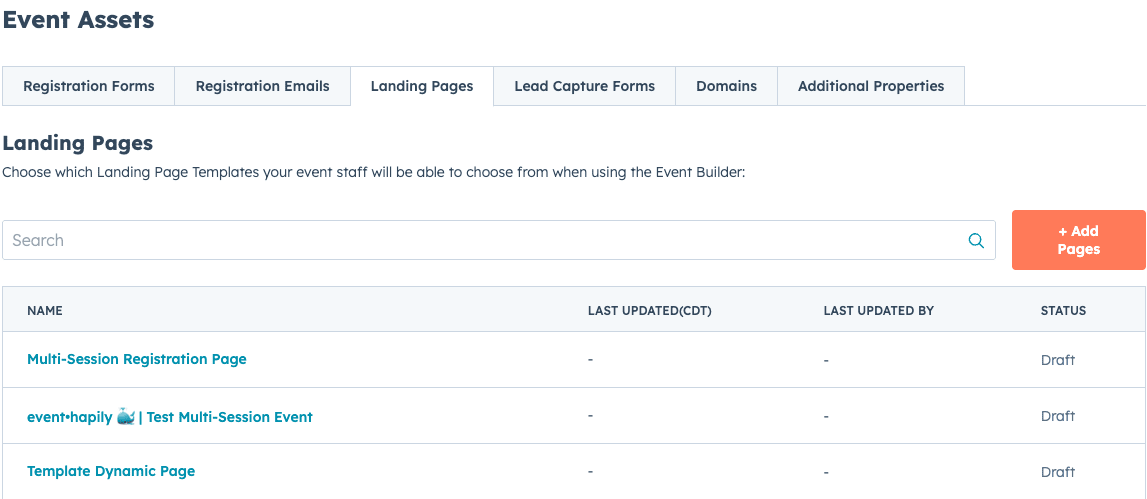Open the Multi-Session Registration Page link

[137, 359]
